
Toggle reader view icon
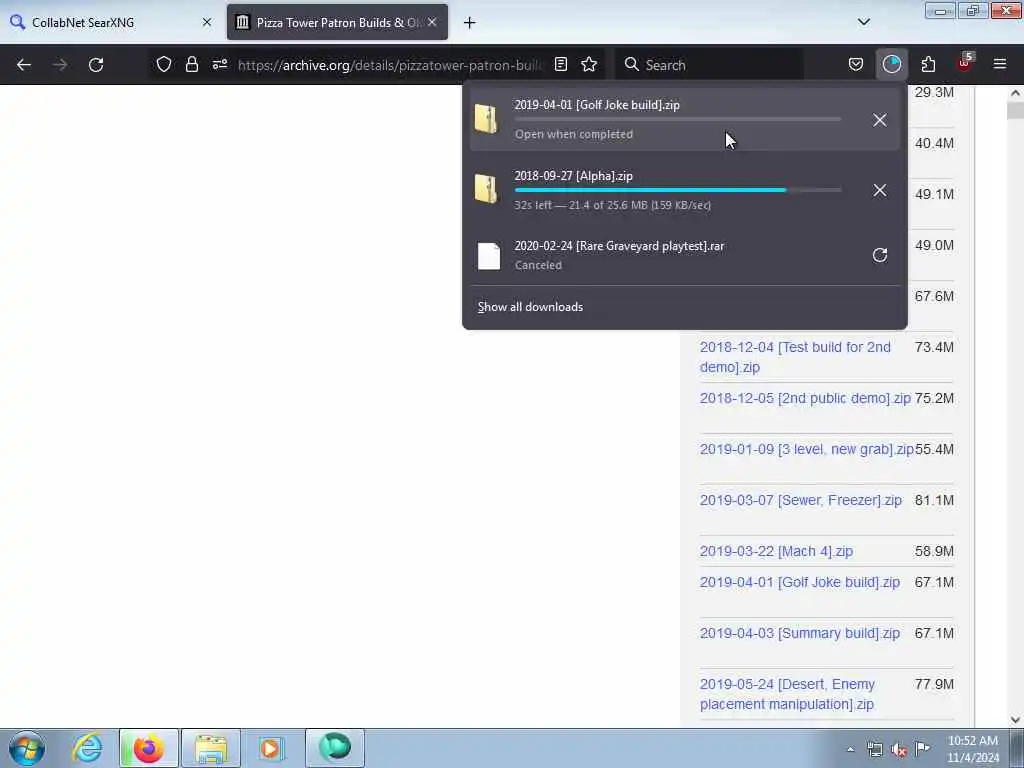point(560,64)
